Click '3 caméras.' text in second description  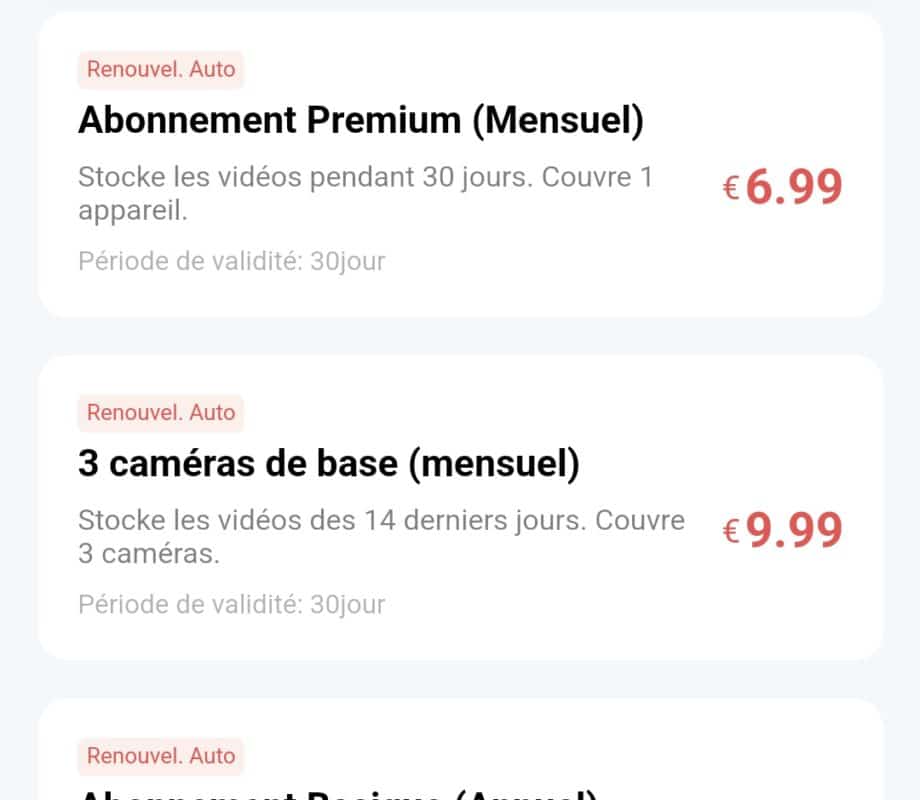click(x=149, y=554)
